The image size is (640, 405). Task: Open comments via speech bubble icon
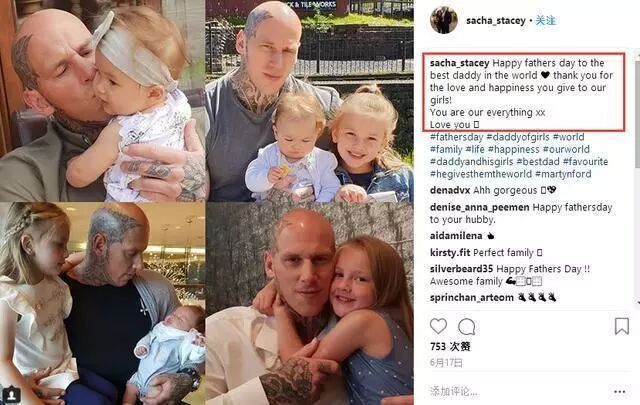tap(467, 327)
